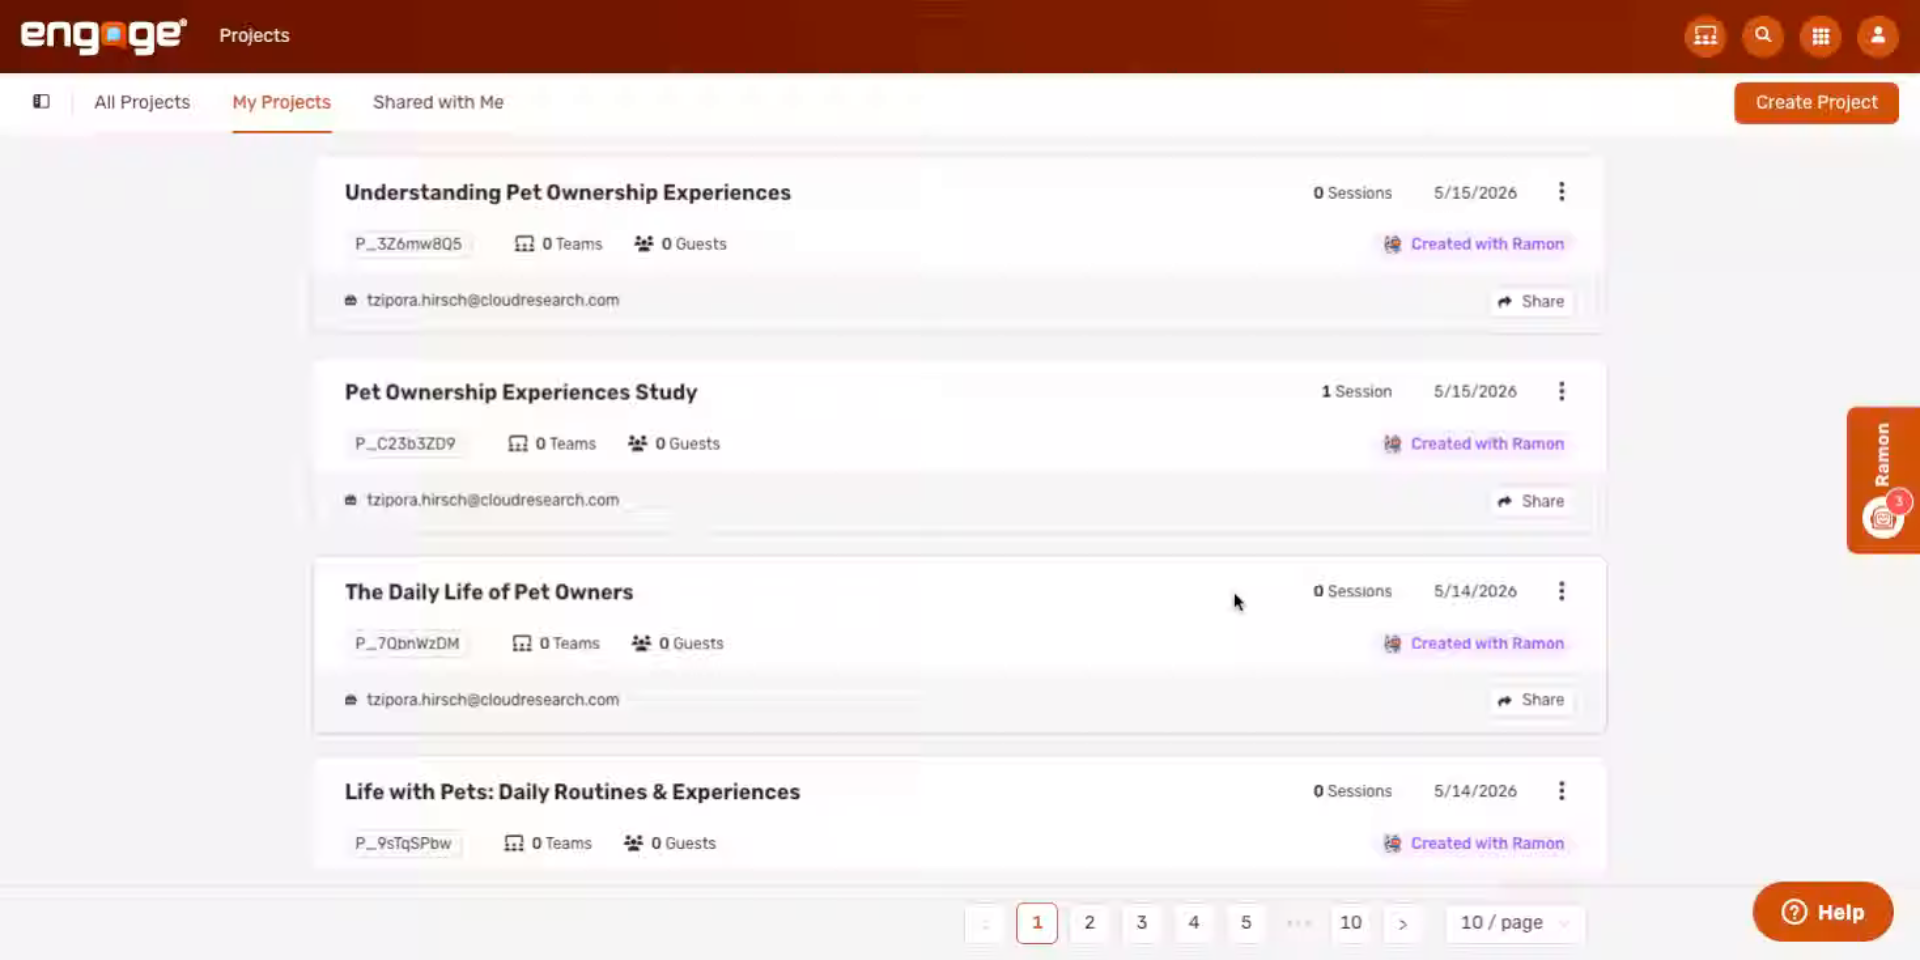Go to page 2

pos(1089,923)
